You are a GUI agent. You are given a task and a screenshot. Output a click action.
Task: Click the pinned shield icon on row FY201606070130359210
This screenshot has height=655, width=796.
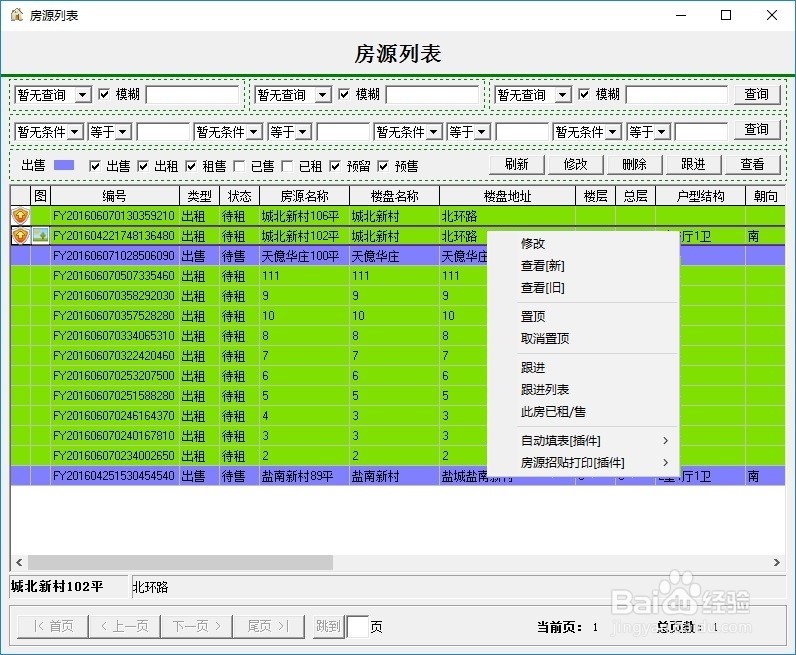(x=20, y=216)
